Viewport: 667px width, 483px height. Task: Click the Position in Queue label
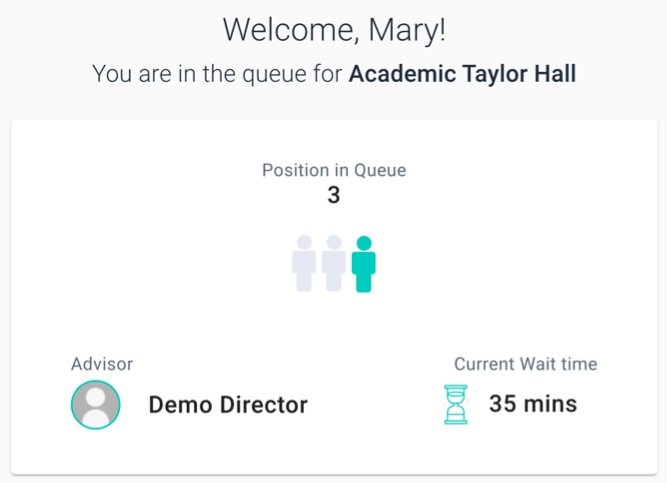pyautogui.click(x=334, y=170)
